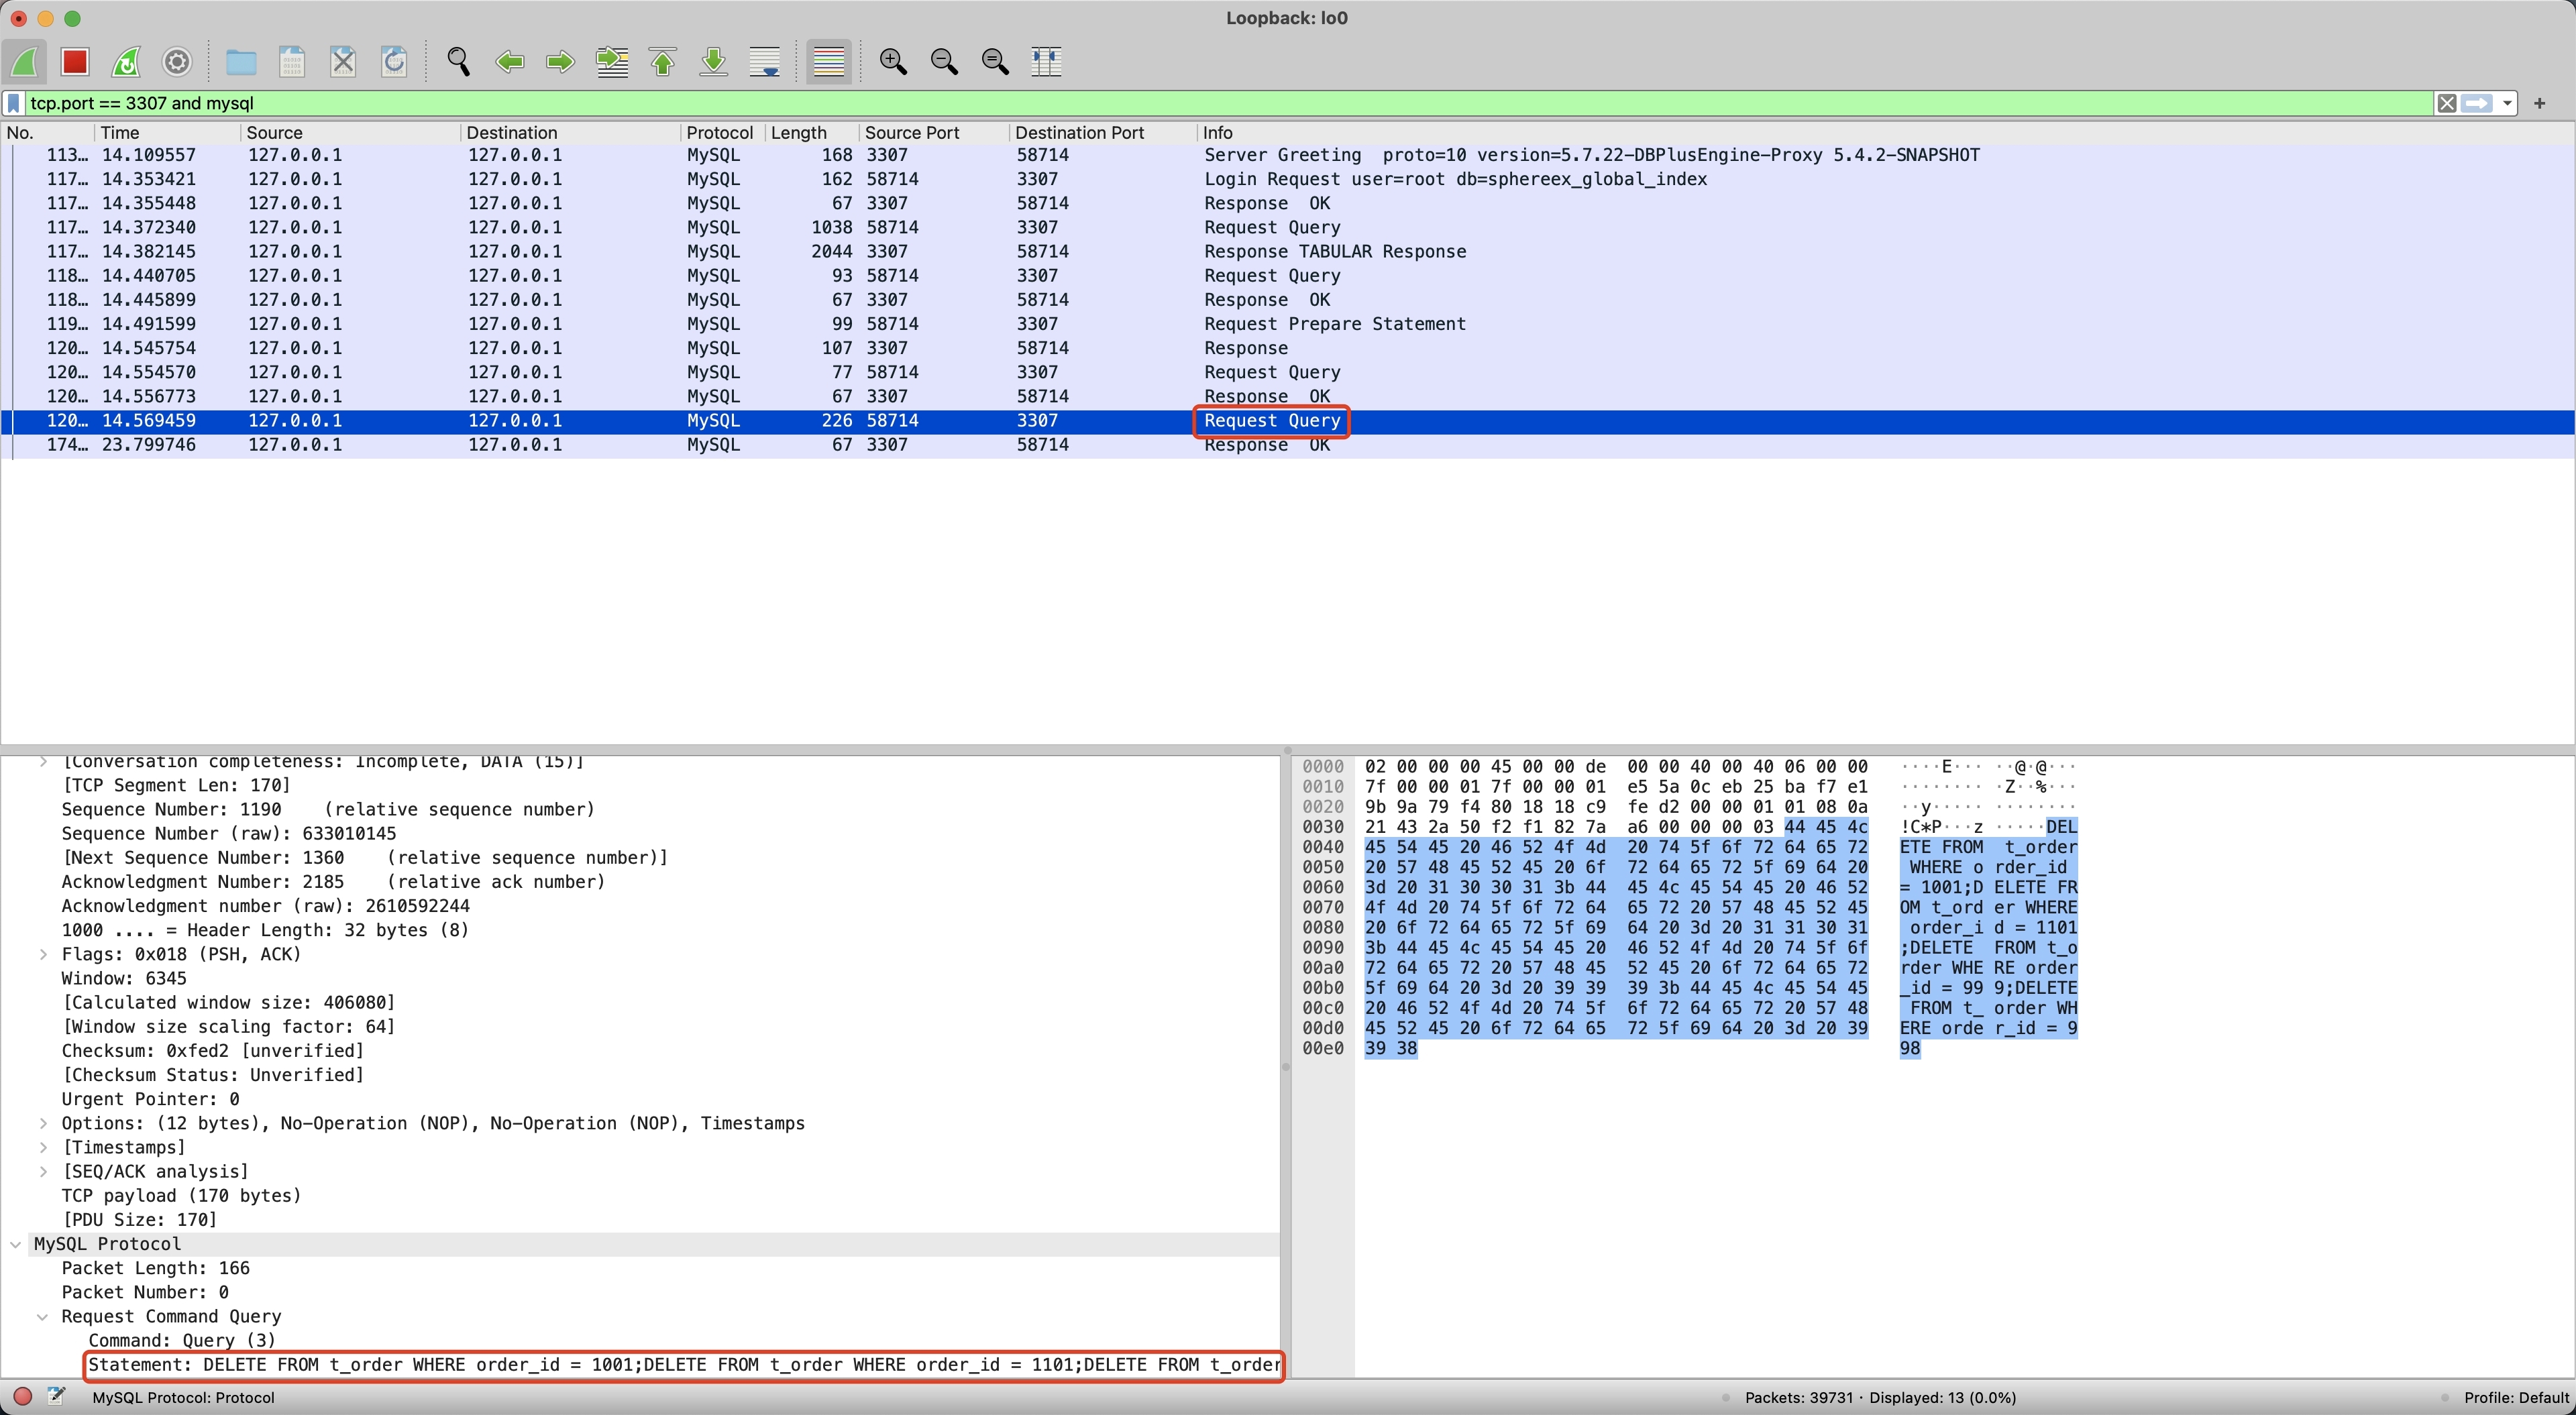
Task: Open capture options gear icon
Action: point(177,62)
